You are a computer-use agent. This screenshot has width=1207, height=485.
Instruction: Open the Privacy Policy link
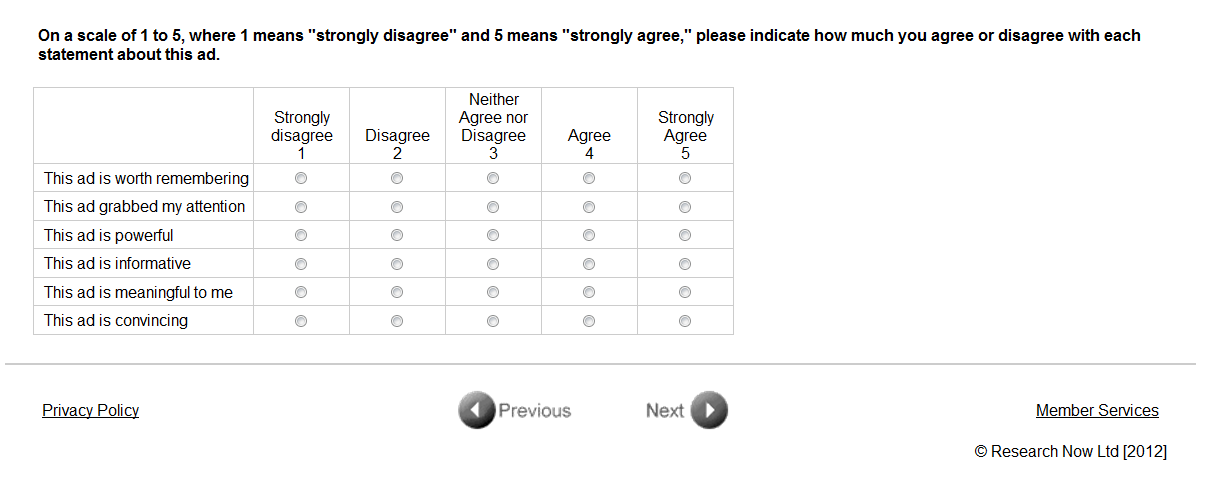[90, 410]
